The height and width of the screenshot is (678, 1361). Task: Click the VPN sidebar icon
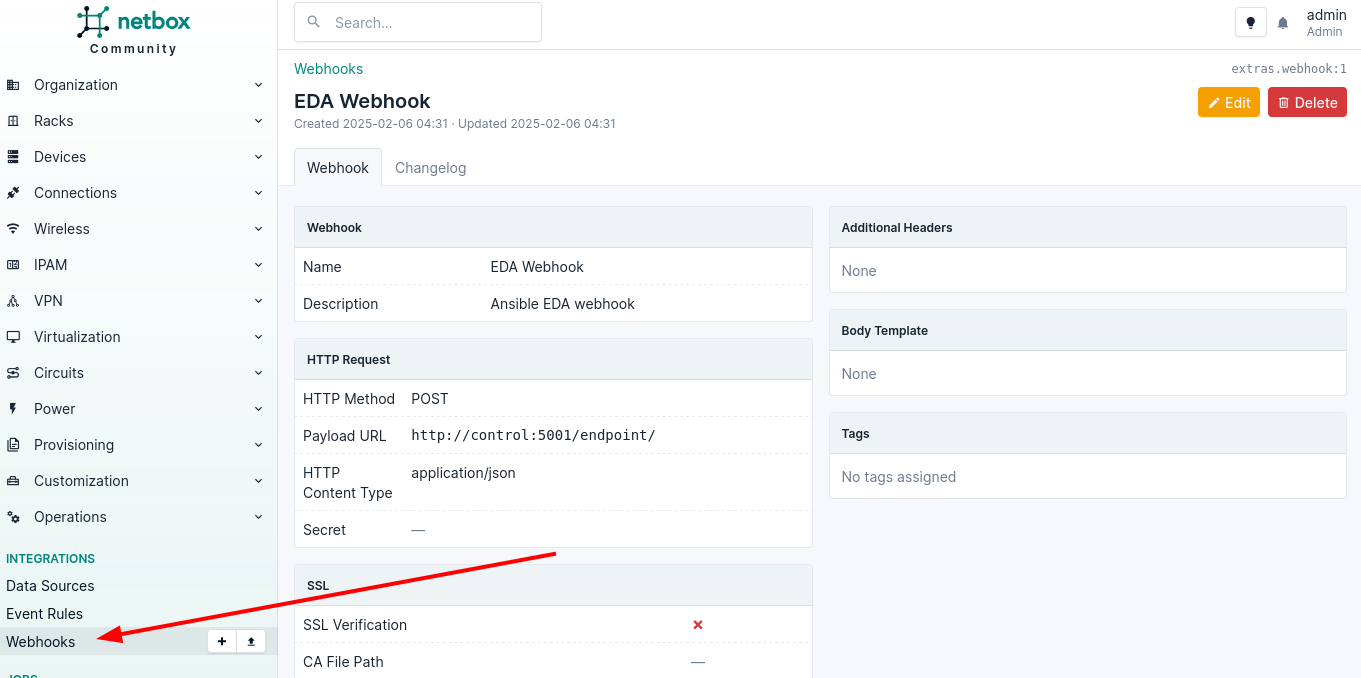pyautogui.click(x=13, y=301)
